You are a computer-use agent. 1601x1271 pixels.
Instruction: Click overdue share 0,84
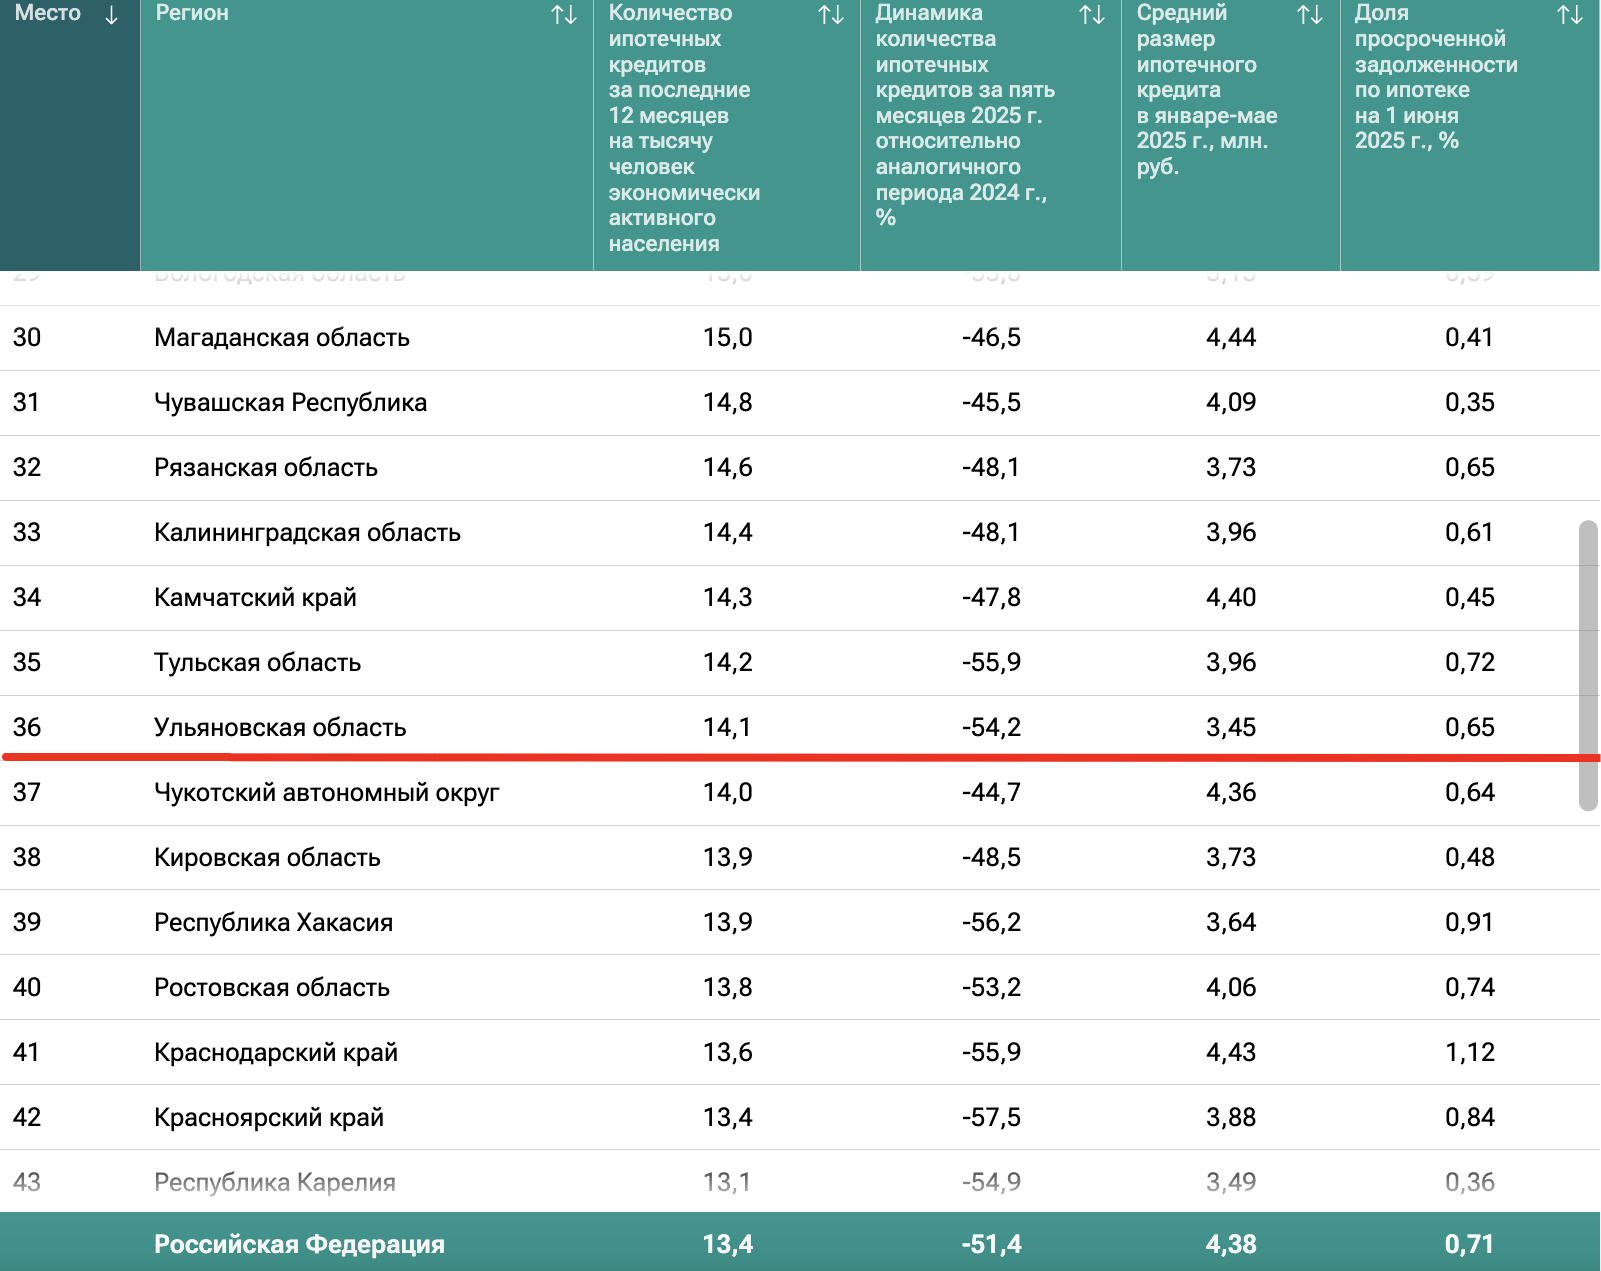pos(1470,1118)
